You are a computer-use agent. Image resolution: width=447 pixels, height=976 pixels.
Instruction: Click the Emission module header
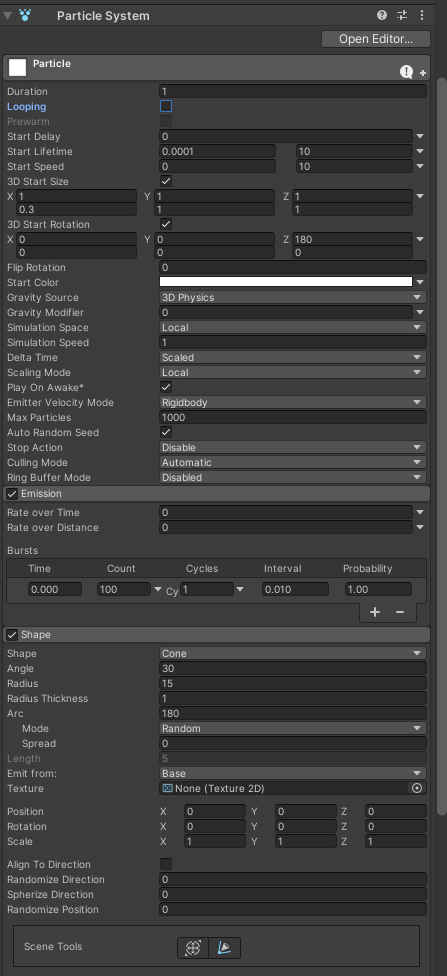[217, 494]
